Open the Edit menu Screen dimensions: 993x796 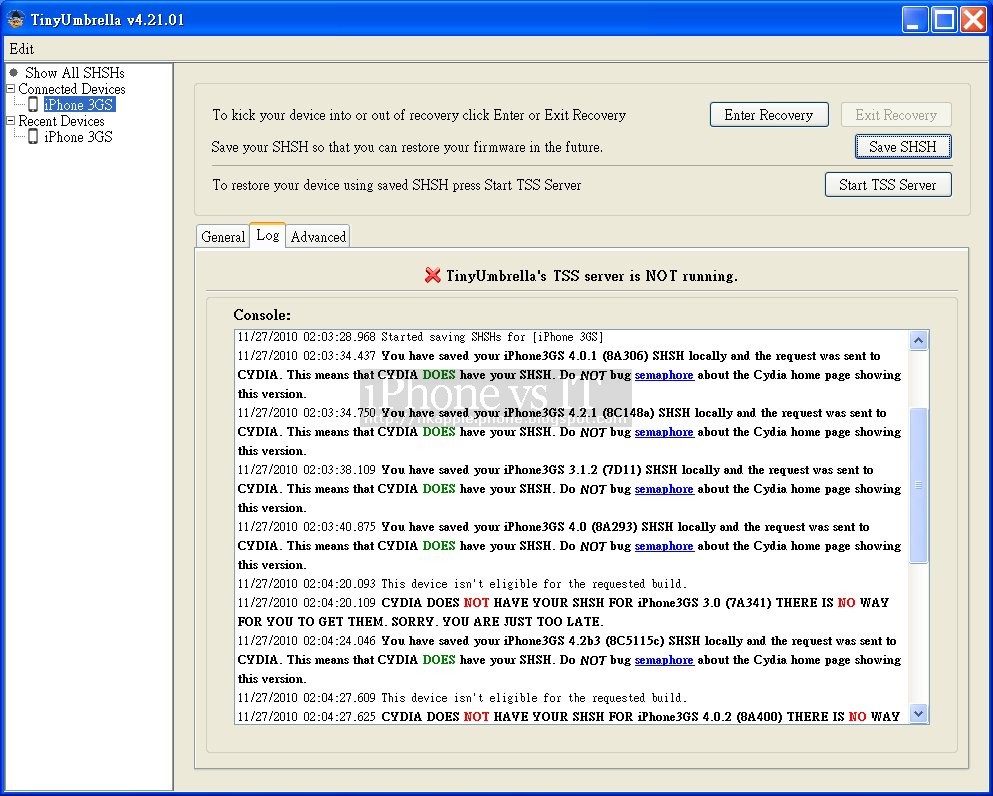(x=22, y=49)
